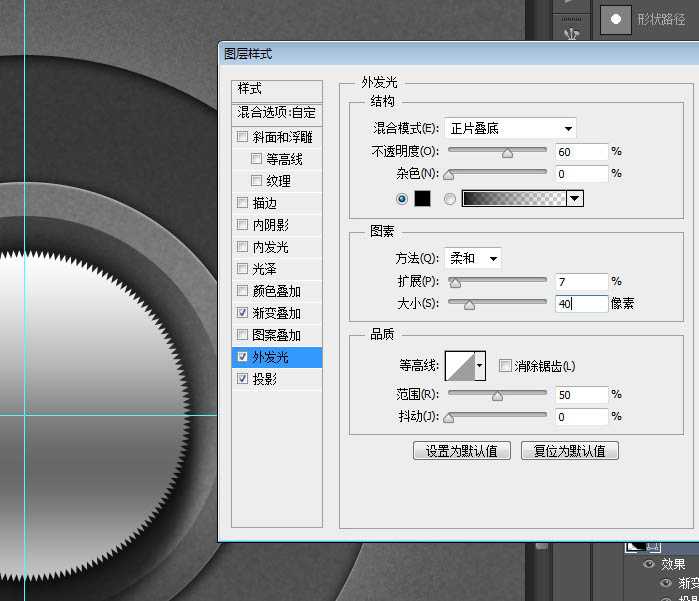Image resolution: width=699 pixels, height=601 pixels.
Task: Uncheck the 投影 (Drop Shadow) checkbox
Action: tap(243, 379)
